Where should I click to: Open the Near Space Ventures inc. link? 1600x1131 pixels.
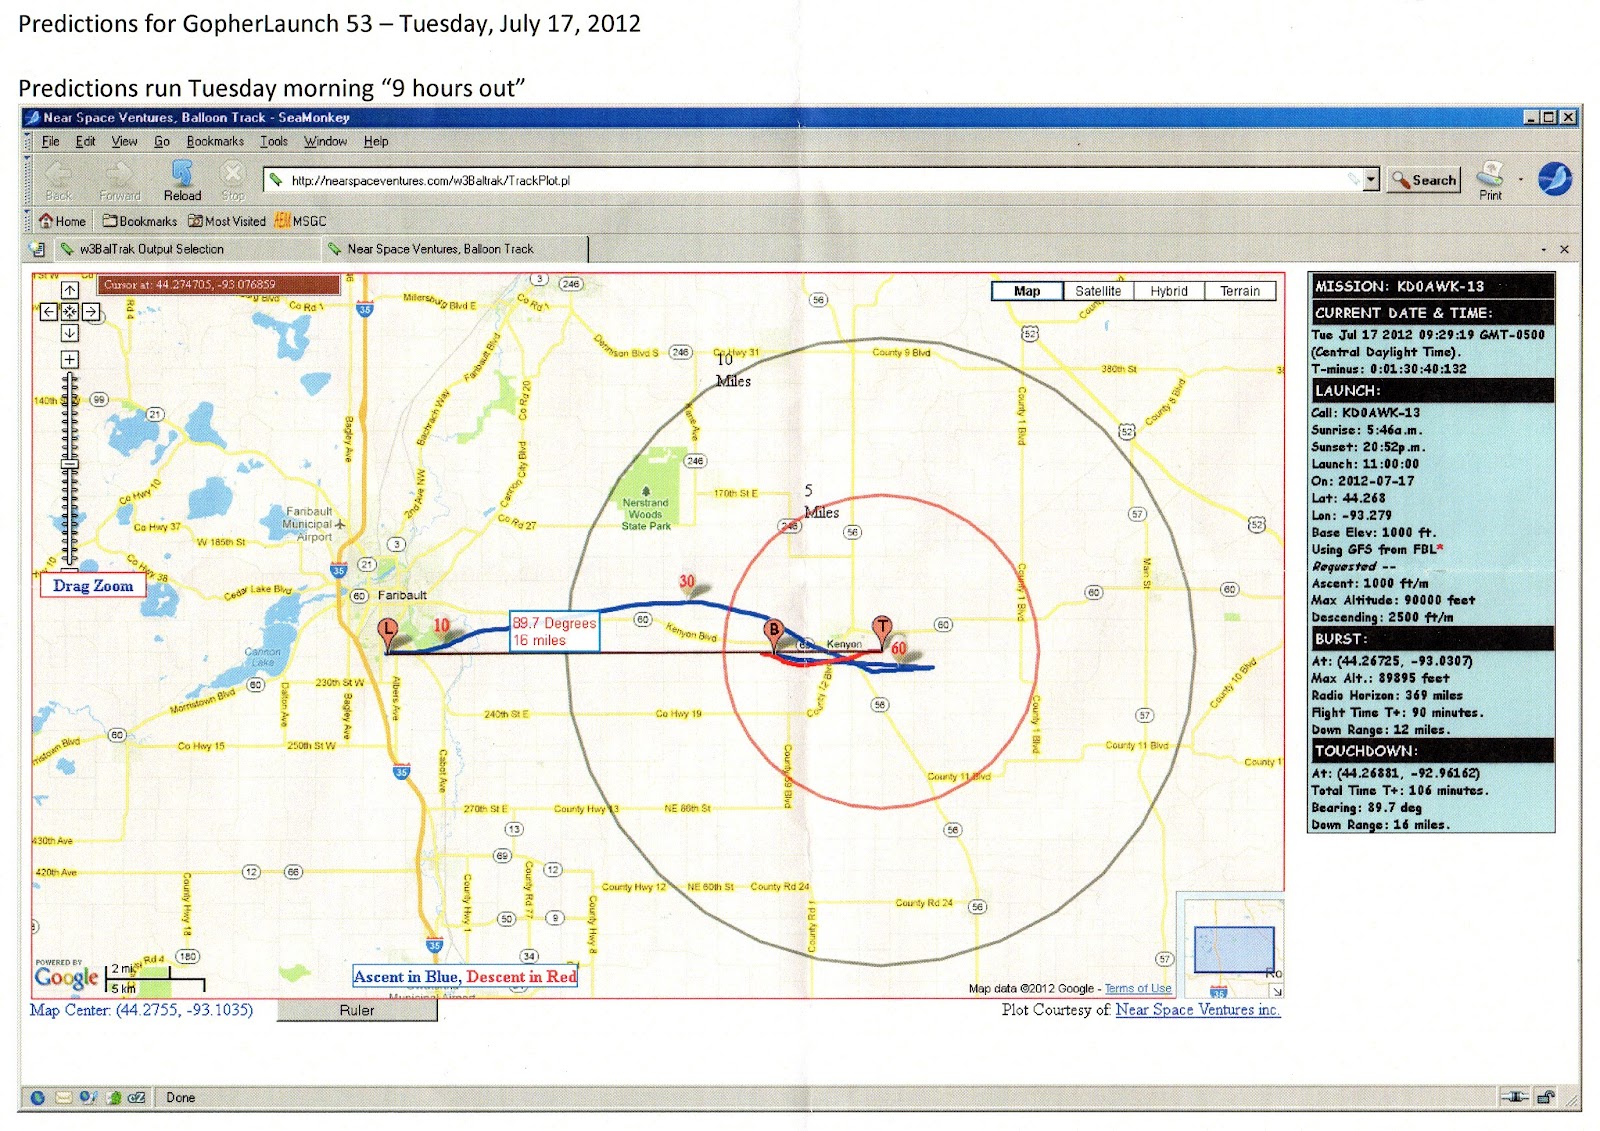(1198, 1010)
